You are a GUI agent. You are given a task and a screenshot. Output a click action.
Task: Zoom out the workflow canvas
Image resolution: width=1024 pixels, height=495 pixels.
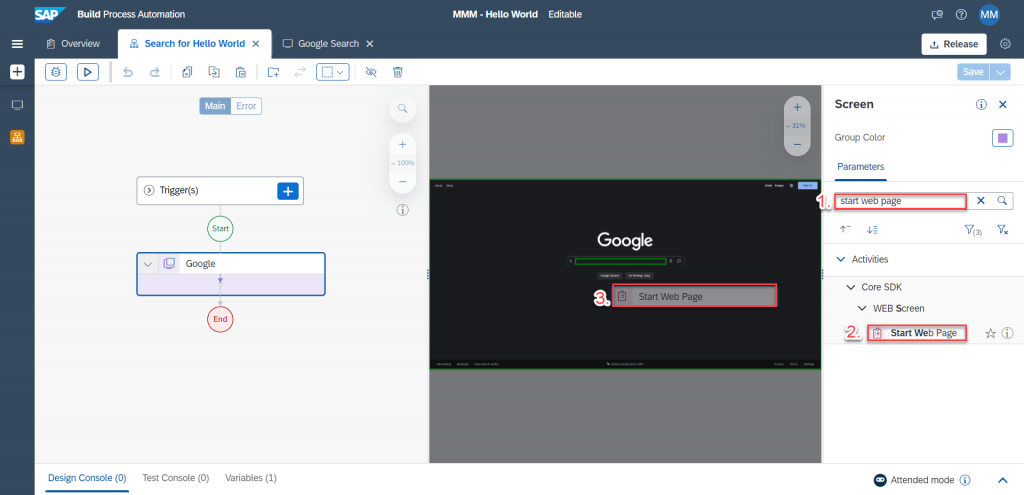tap(402, 182)
